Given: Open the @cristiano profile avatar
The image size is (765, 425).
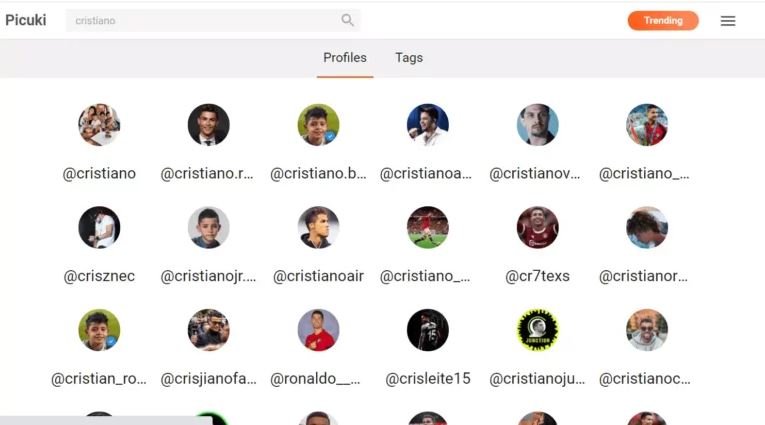Looking at the screenshot, I should pos(99,124).
